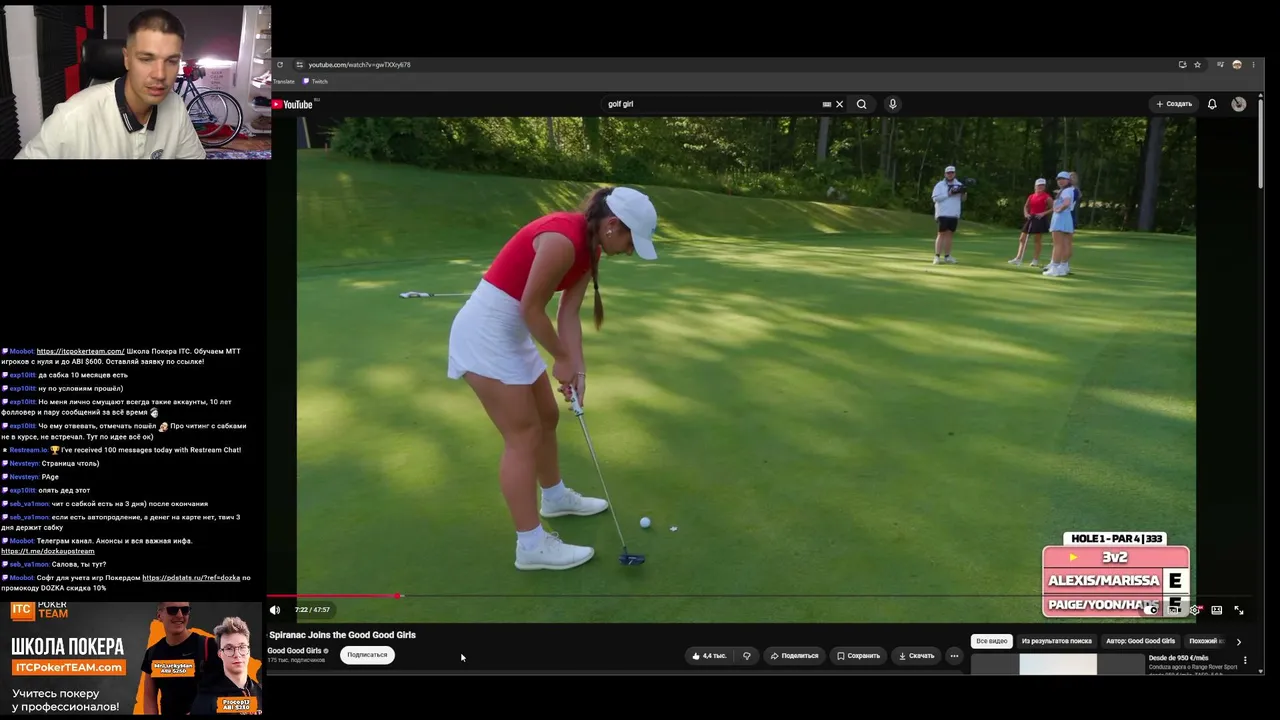Run search with the magnifier button
1280x720 pixels.
(861, 104)
